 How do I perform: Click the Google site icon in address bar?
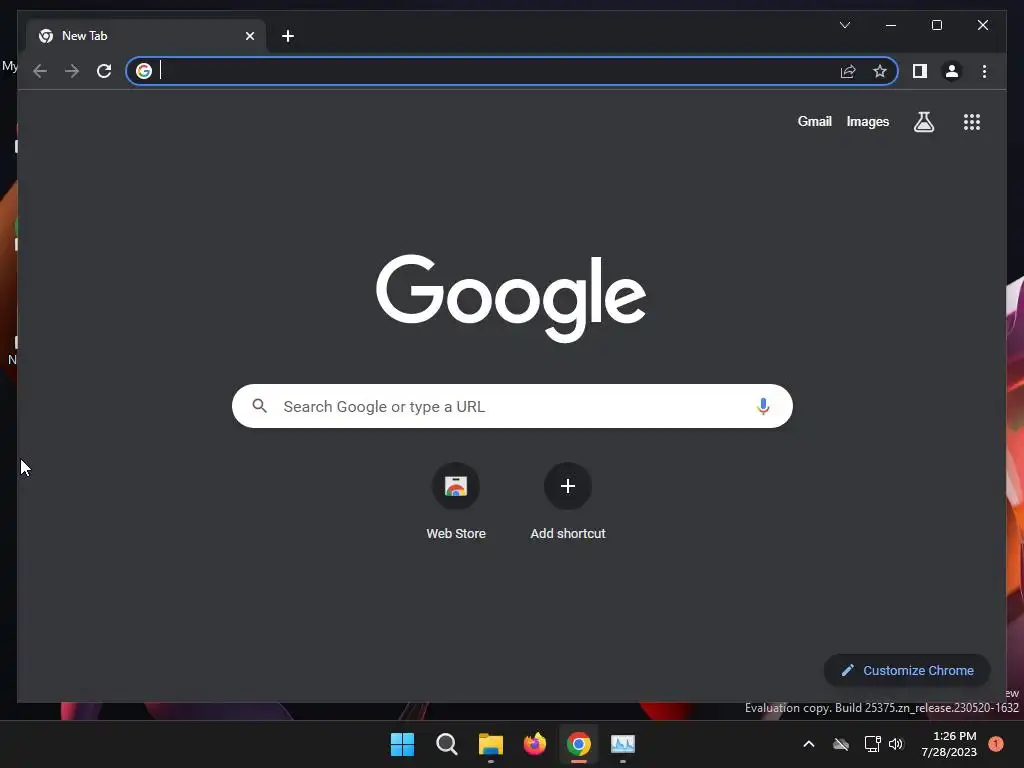click(144, 71)
